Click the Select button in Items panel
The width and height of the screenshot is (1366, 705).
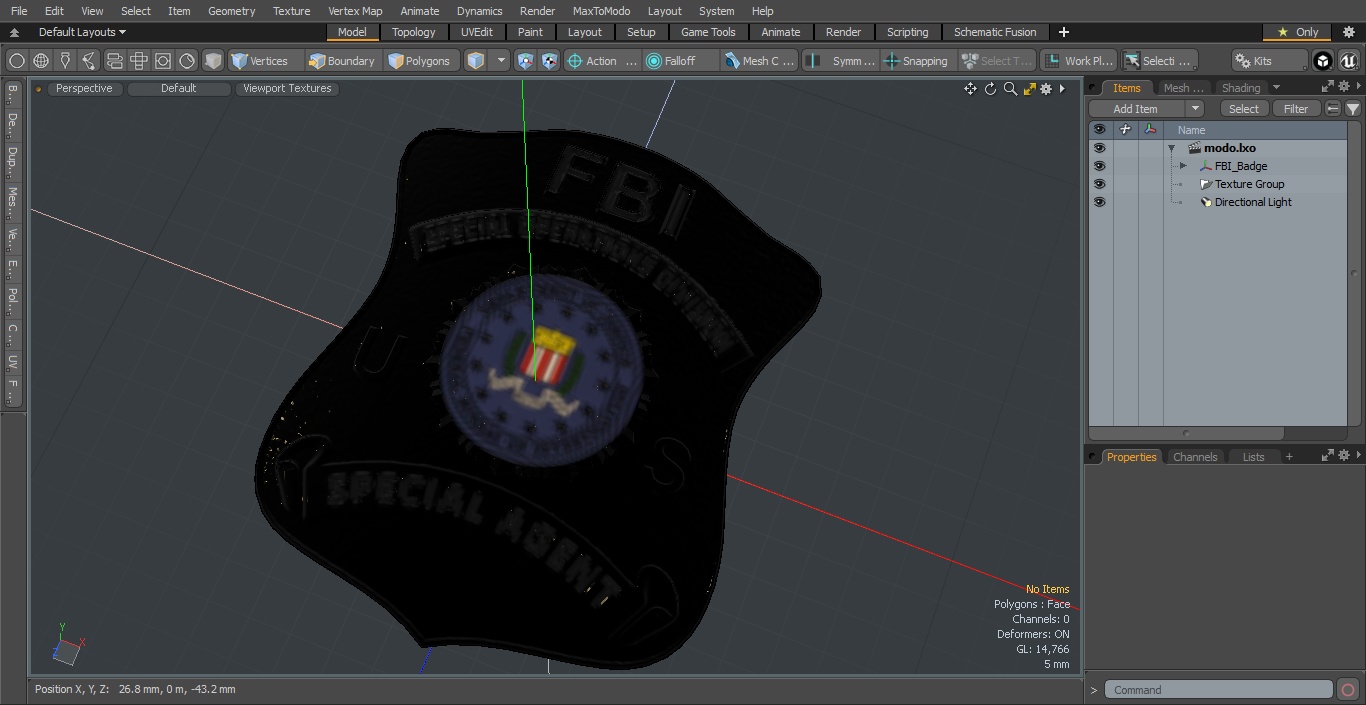pyautogui.click(x=1244, y=109)
